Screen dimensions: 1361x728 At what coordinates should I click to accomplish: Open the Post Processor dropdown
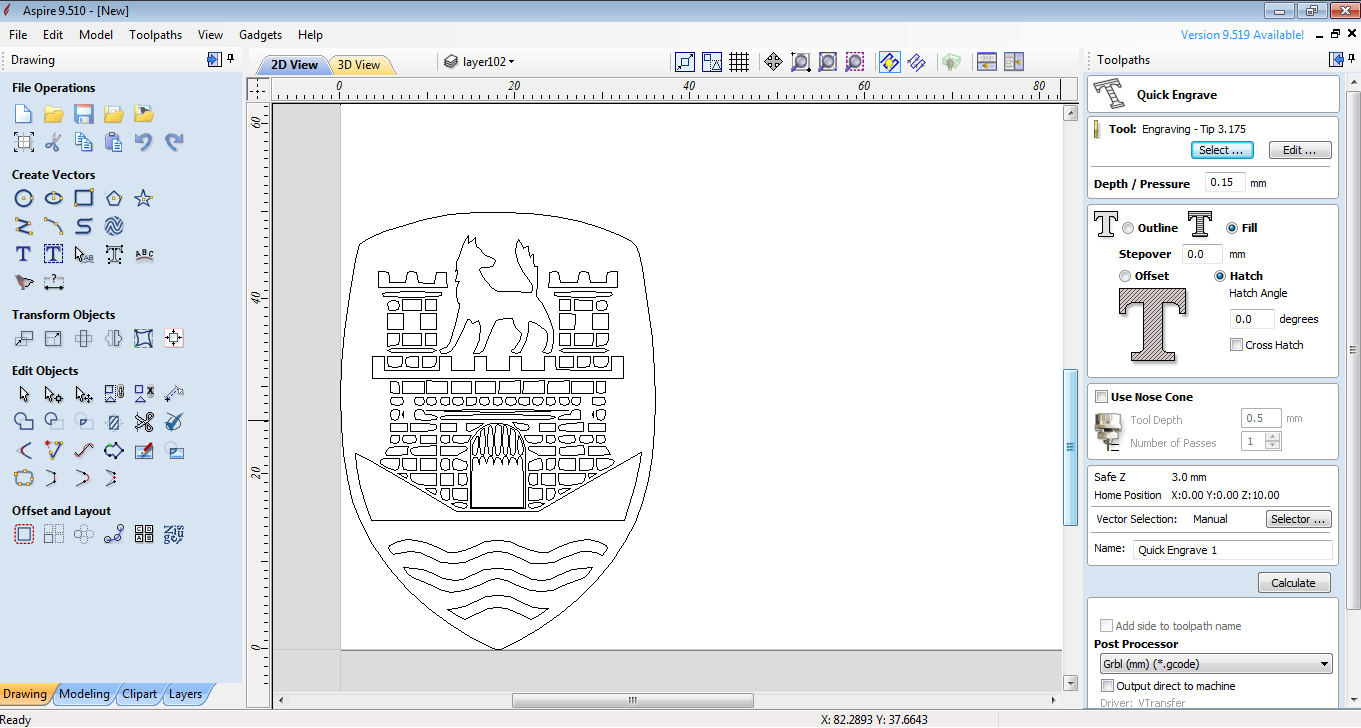click(1214, 664)
